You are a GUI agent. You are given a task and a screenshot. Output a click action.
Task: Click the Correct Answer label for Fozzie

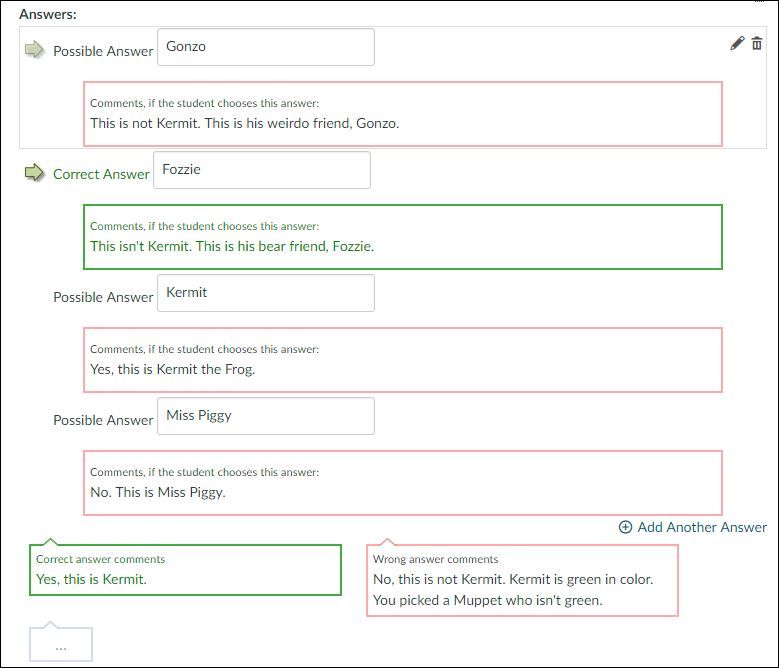click(x=101, y=174)
